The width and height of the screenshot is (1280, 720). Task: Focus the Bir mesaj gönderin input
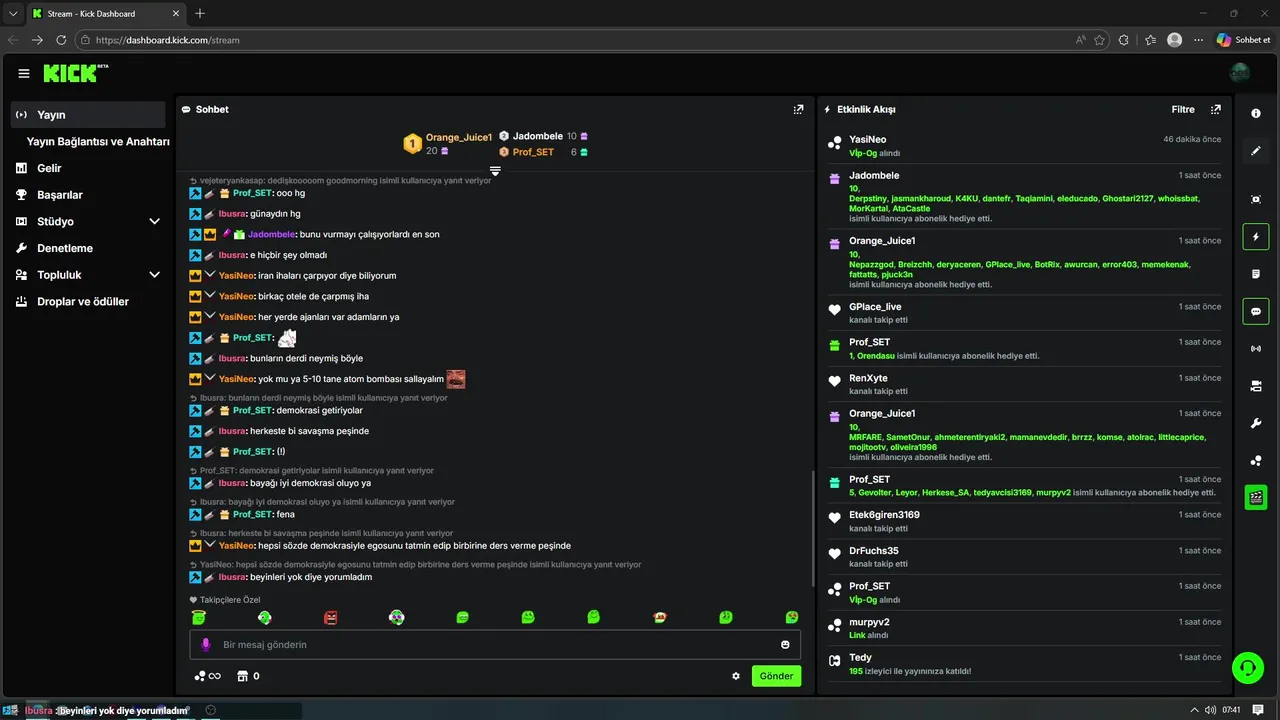click(x=497, y=644)
